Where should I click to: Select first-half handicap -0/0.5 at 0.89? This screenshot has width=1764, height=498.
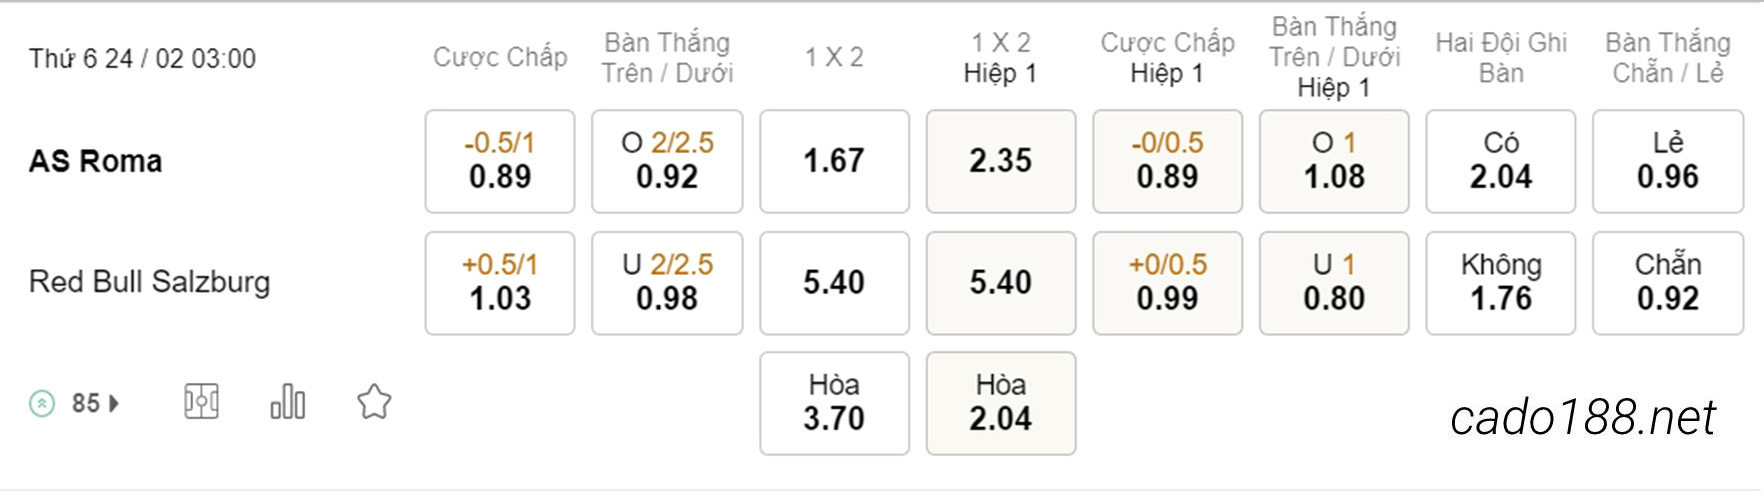[x=1167, y=161]
